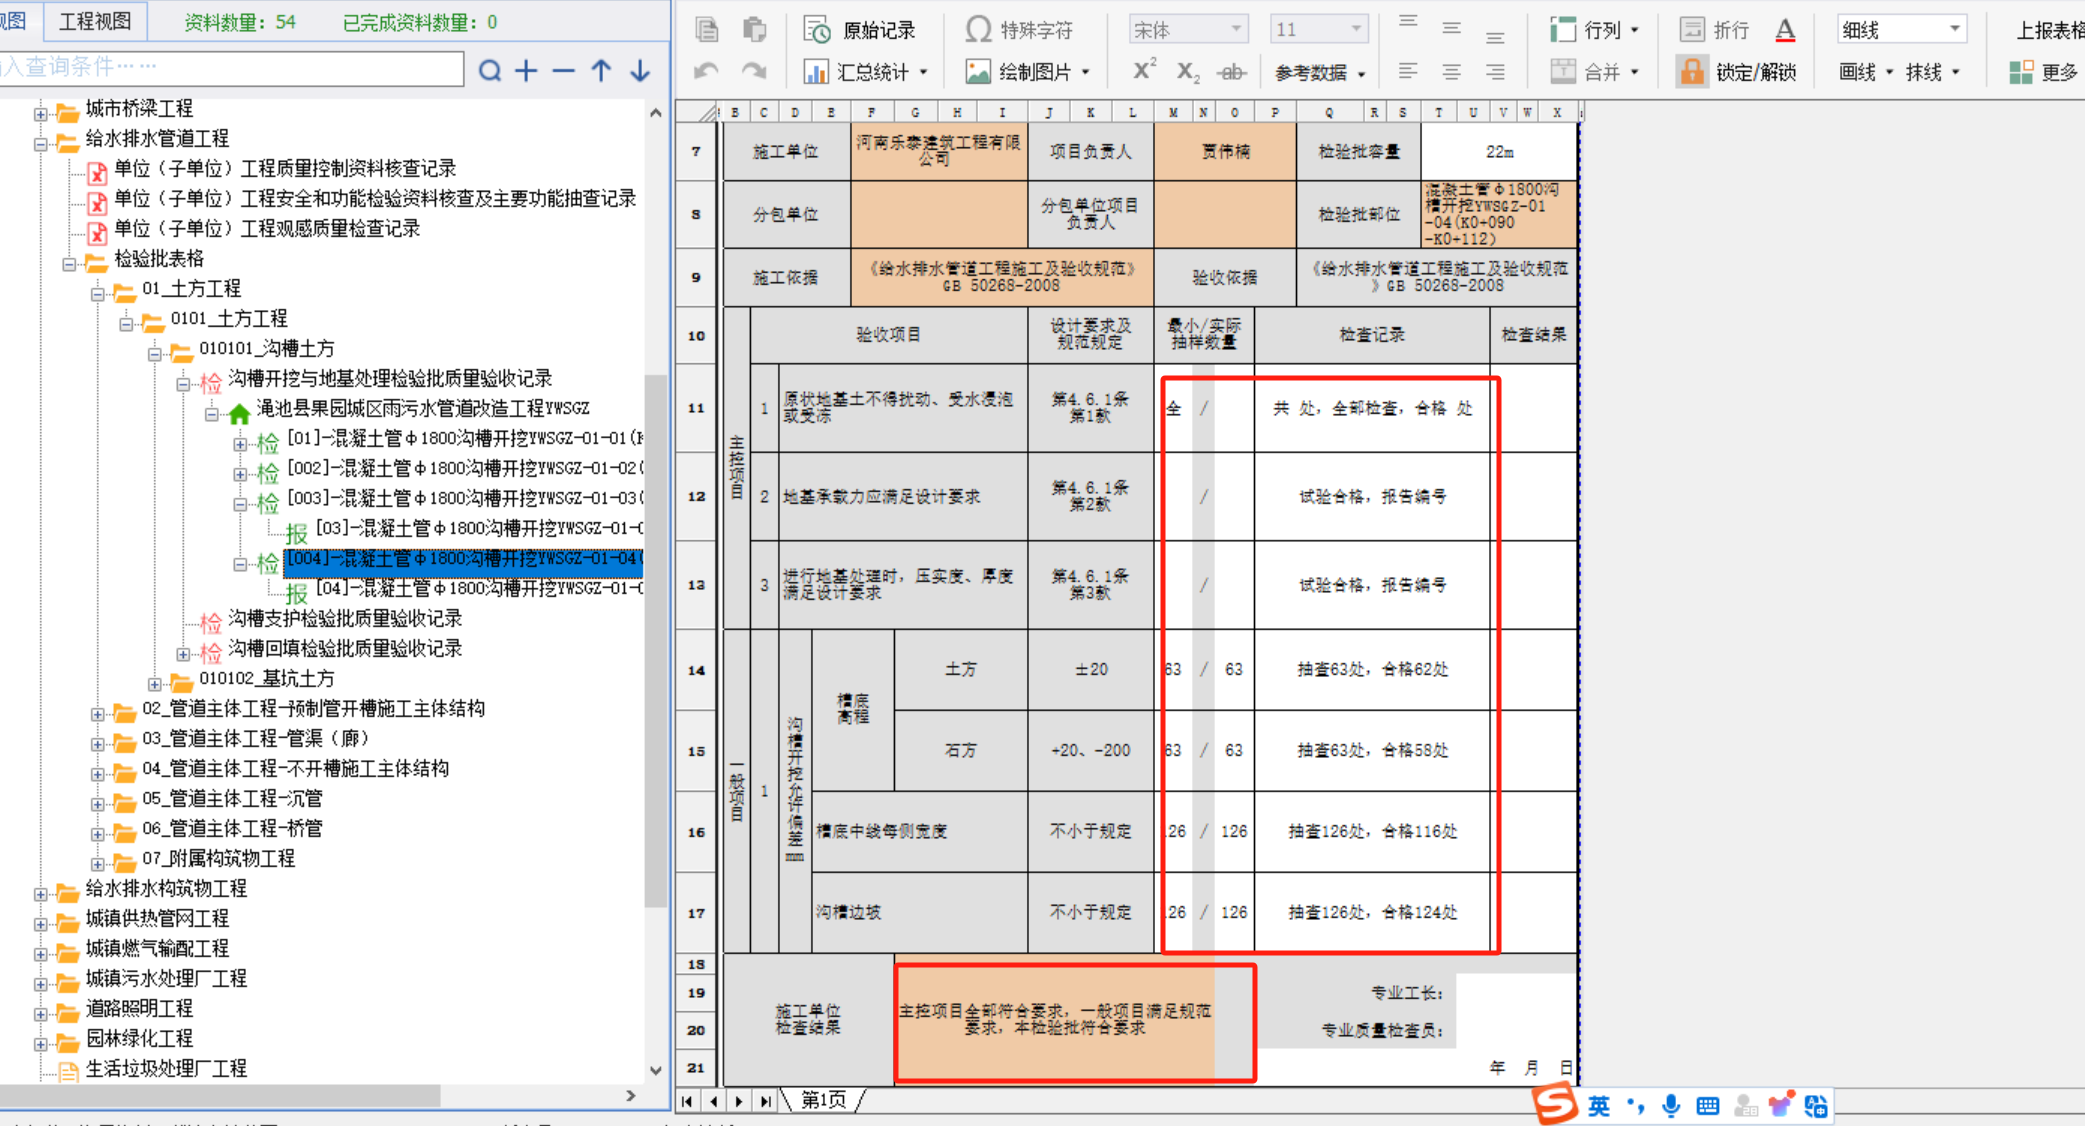2085x1126 pixels.
Task: Click the redo arrow icon
Action: [x=754, y=72]
